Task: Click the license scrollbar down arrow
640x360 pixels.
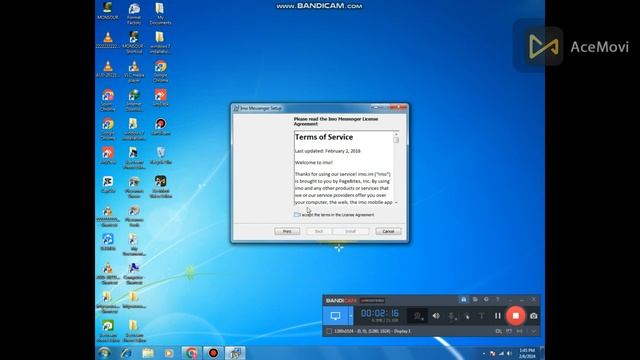Action: point(396,202)
